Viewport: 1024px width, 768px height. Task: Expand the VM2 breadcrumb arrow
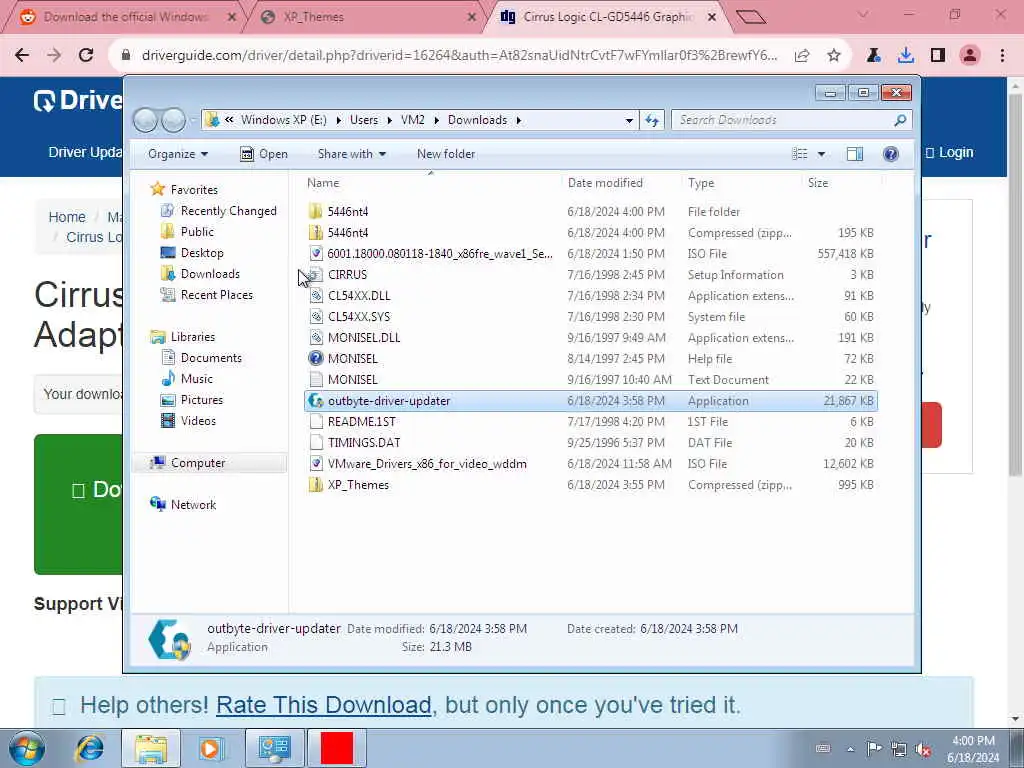coord(436,120)
